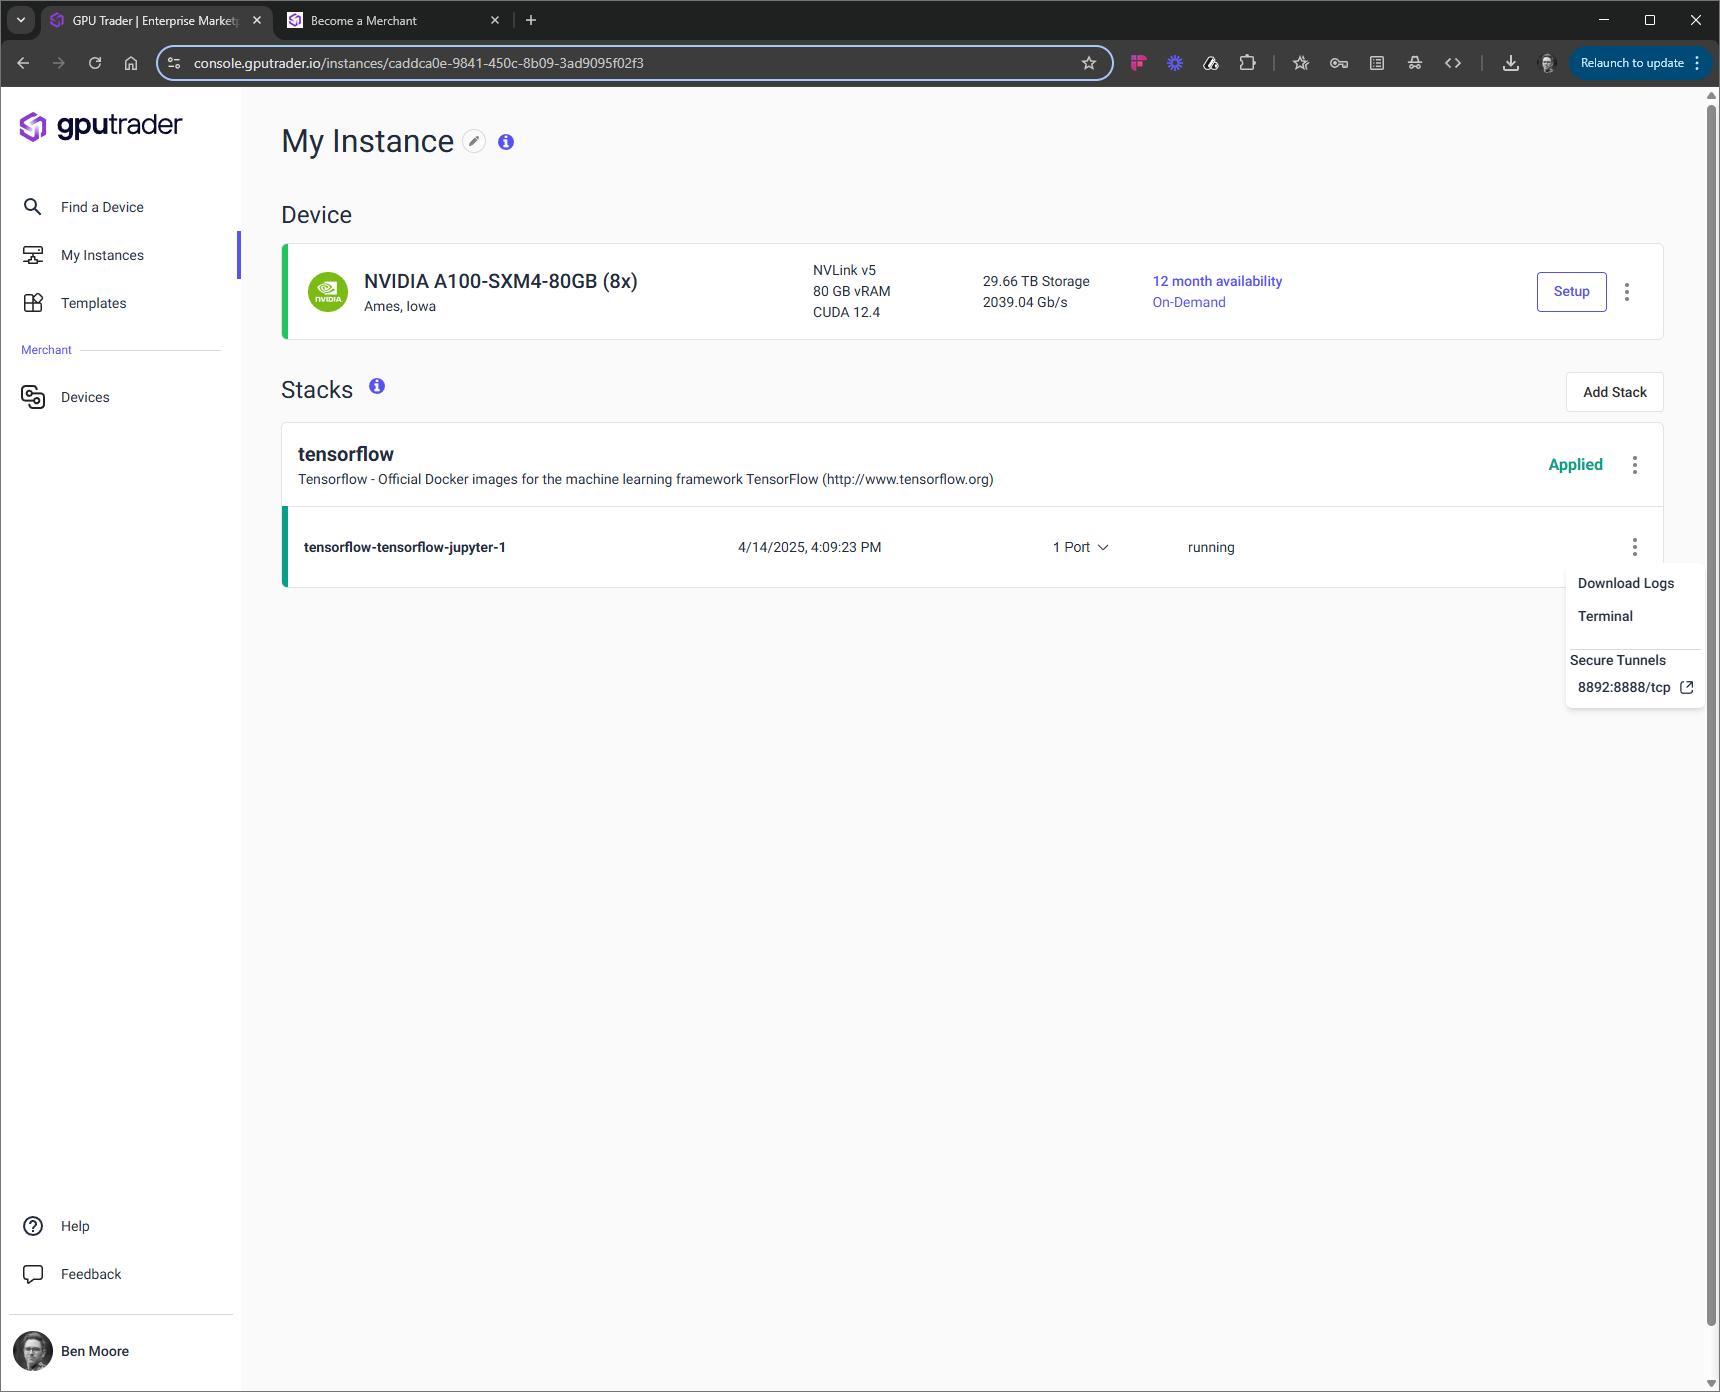The width and height of the screenshot is (1720, 1392).
Task: Edit the My Instance name pencil icon
Action: click(x=474, y=142)
